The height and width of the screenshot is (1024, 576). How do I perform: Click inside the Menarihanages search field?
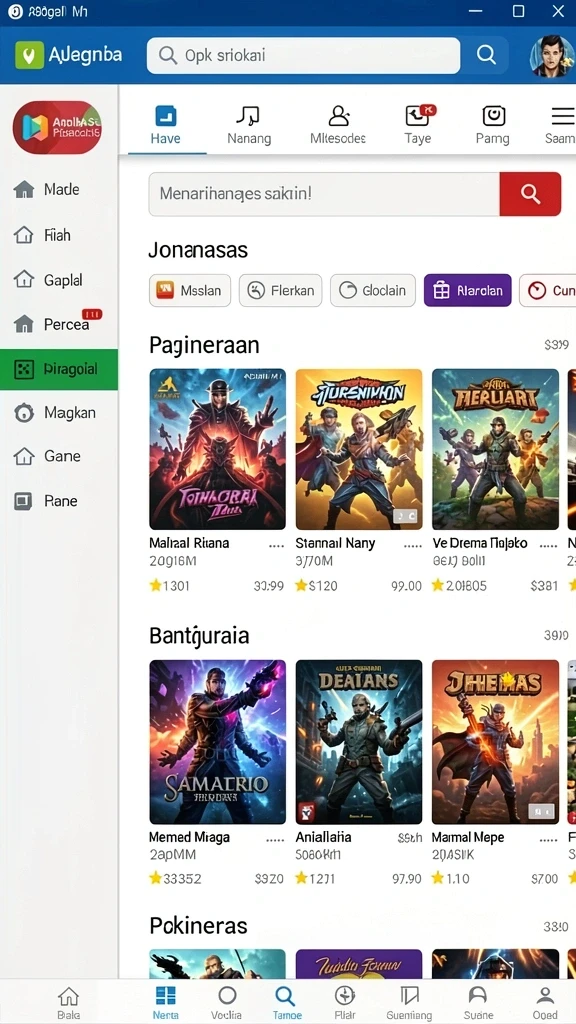point(324,194)
